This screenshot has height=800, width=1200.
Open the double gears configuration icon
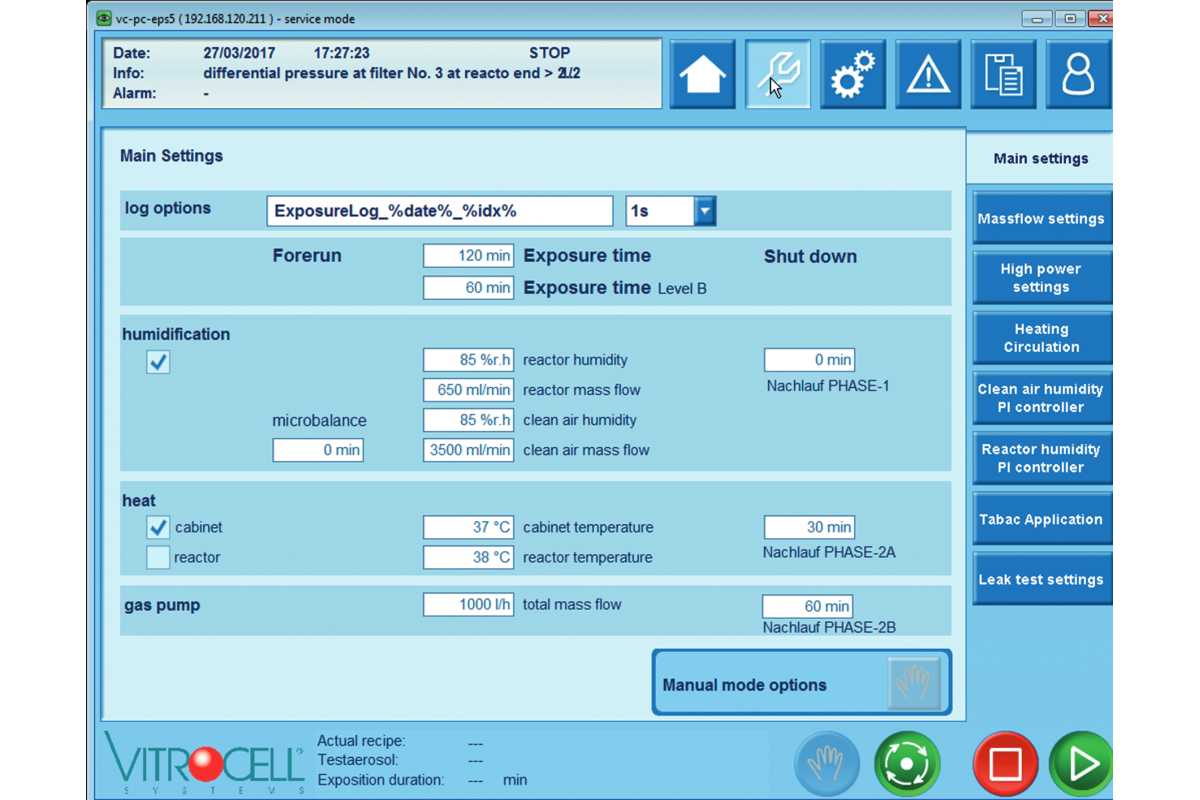tap(853, 75)
